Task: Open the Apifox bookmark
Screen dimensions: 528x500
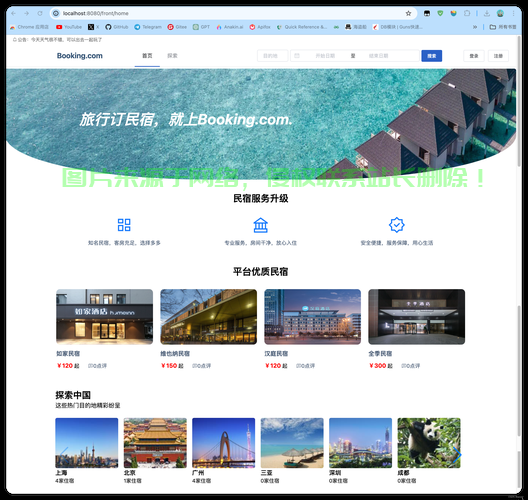Action: (260, 27)
